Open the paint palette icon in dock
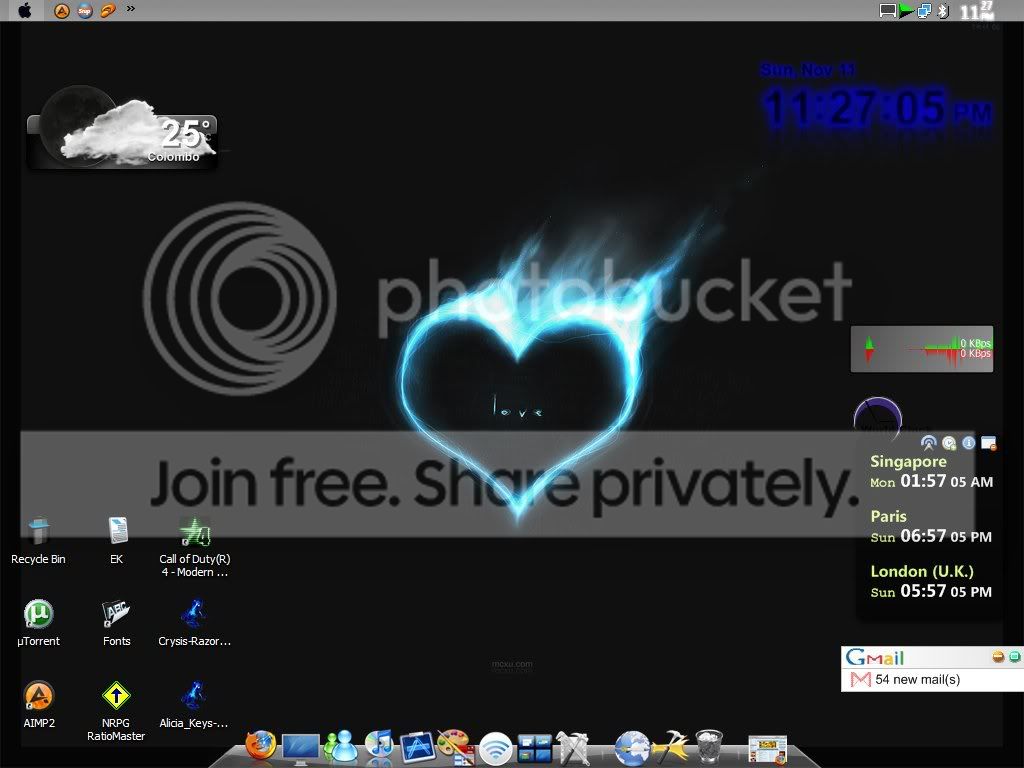 456,747
